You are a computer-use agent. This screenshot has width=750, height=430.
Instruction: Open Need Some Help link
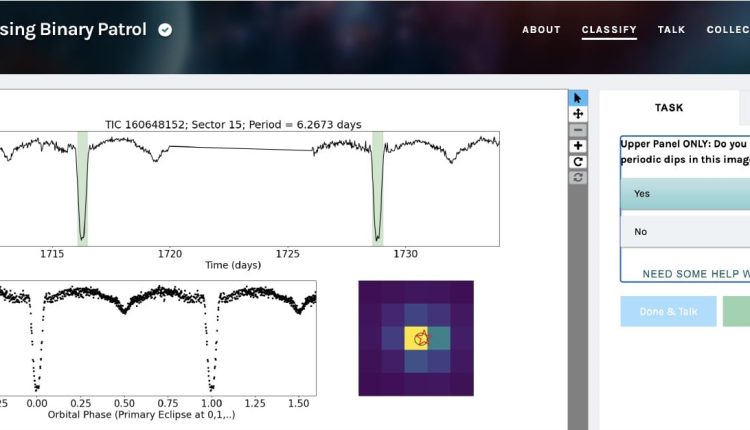click(696, 274)
